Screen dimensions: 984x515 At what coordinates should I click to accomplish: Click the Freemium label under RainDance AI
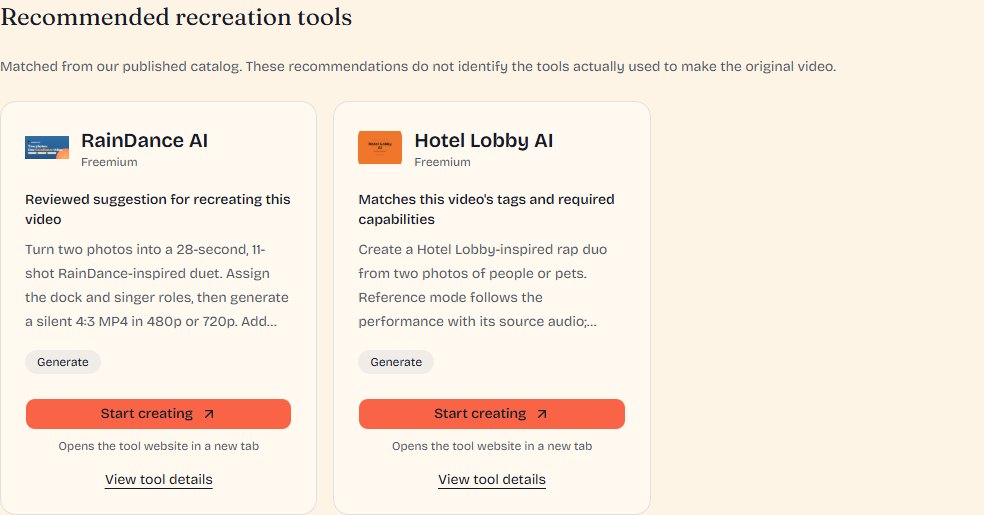tap(109, 162)
